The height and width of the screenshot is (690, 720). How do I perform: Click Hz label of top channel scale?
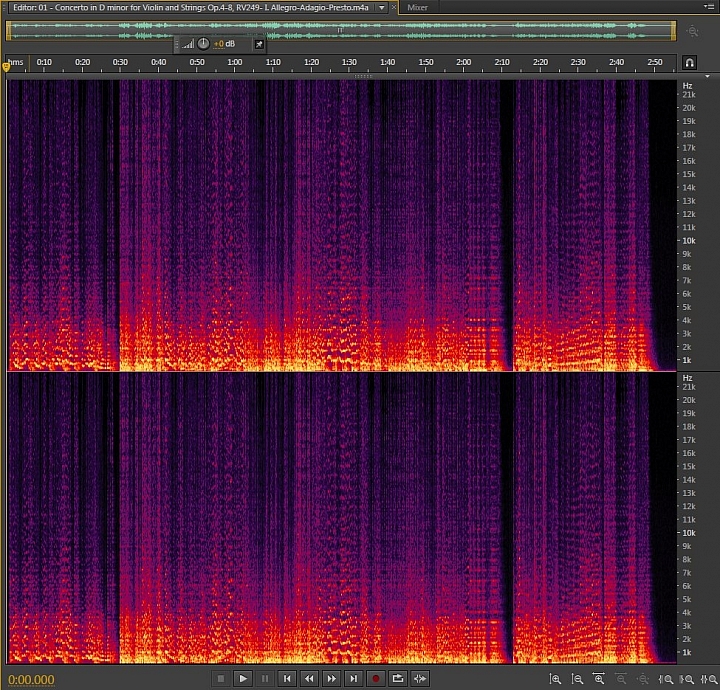pos(687,86)
